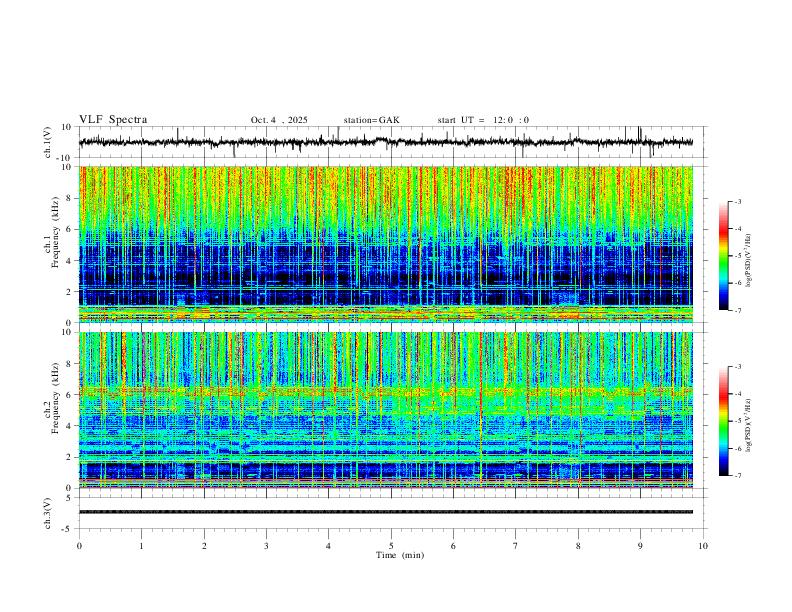Click the 'start UT = 12:0 :0' label
Image resolution: width=792 pixels, height=612 pixels.
(x=483, y=120)
